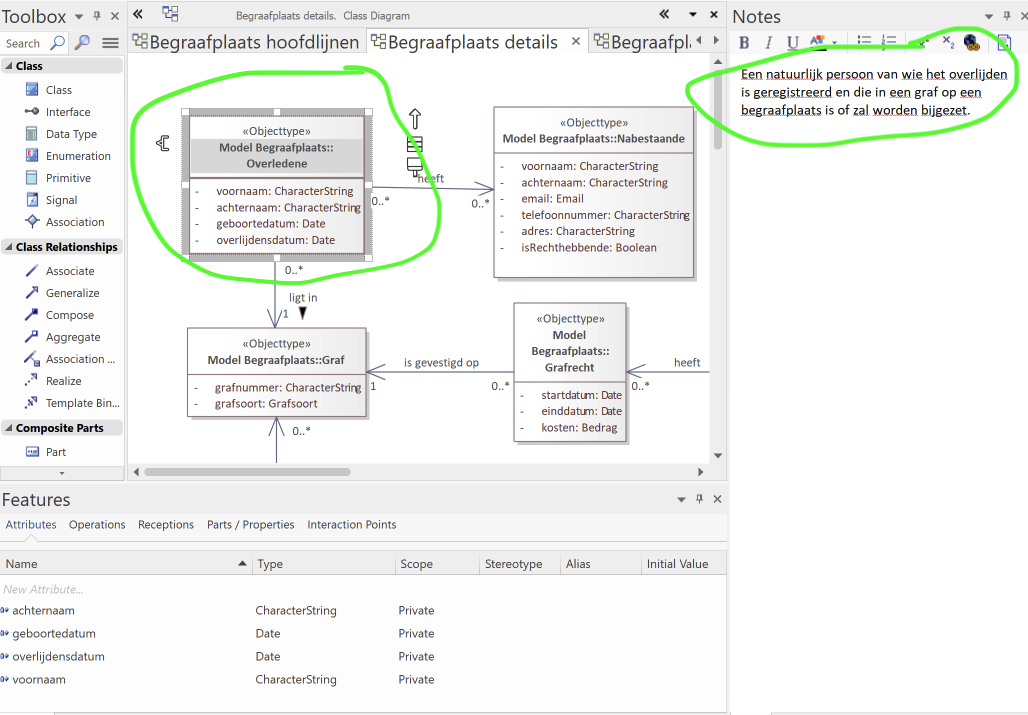
Task: Collapse the Class Relationships toolbox section
Action: (x=8, y=247)
